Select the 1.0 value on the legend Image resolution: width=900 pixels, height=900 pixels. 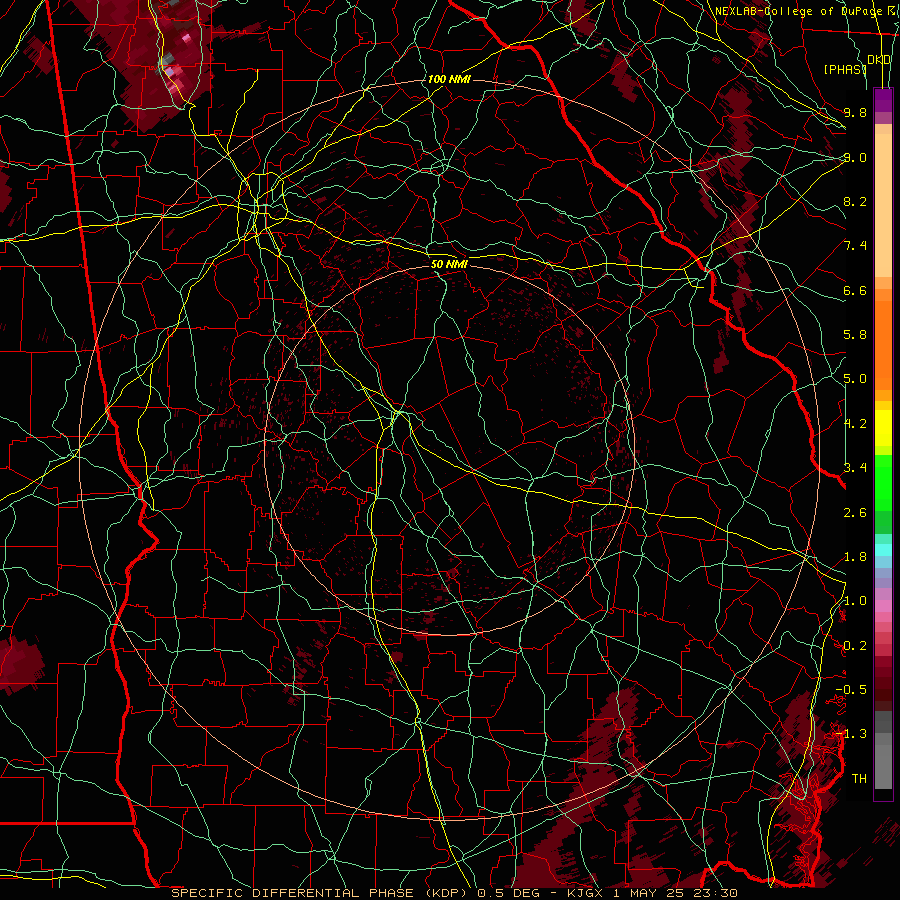point(855,601)
